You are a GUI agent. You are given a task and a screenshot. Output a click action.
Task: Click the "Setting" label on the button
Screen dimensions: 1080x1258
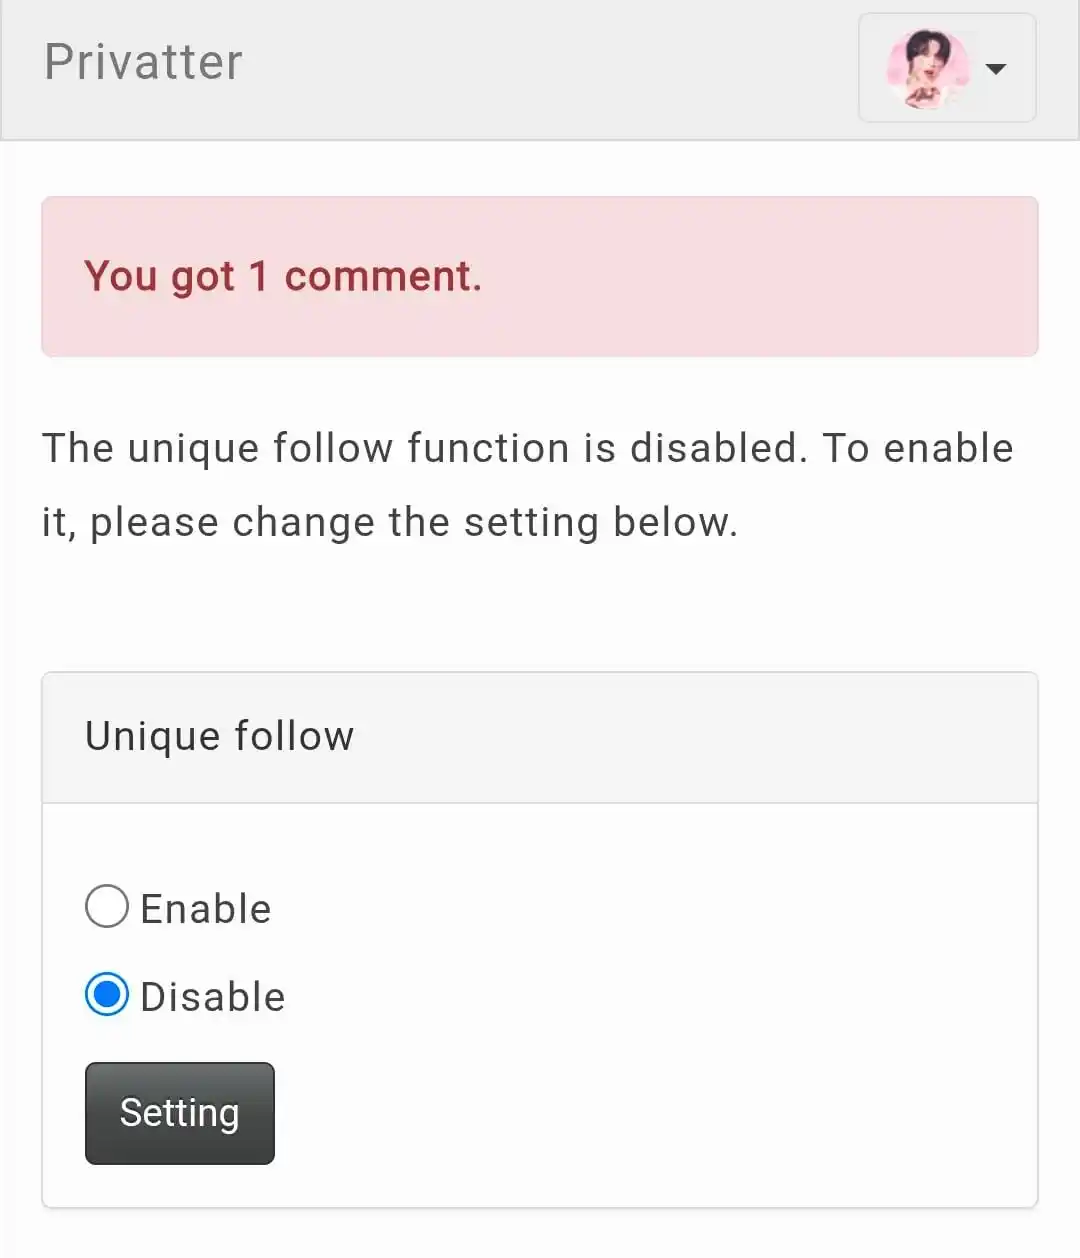coord(180,1113)
